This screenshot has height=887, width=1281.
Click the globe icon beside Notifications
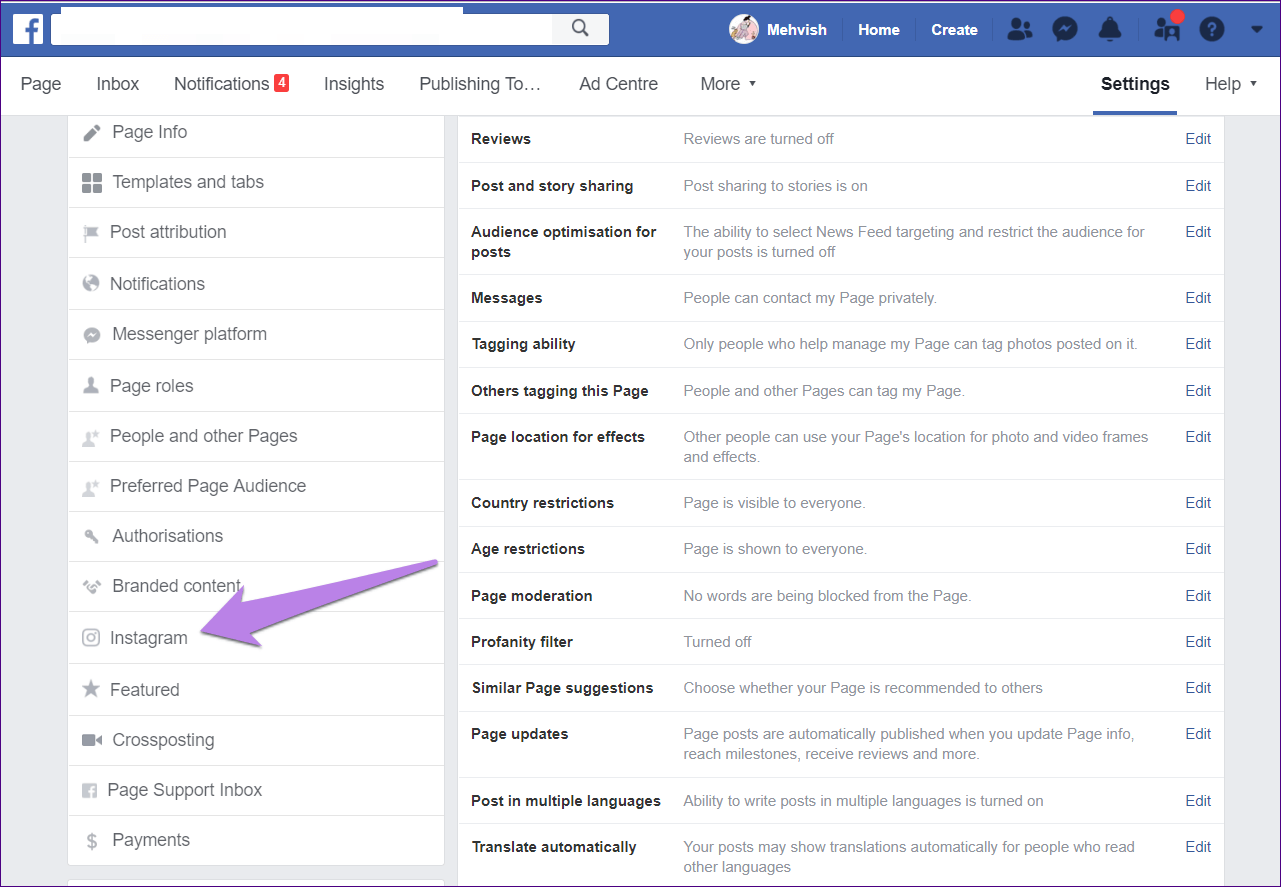click(x=91, y=284)
